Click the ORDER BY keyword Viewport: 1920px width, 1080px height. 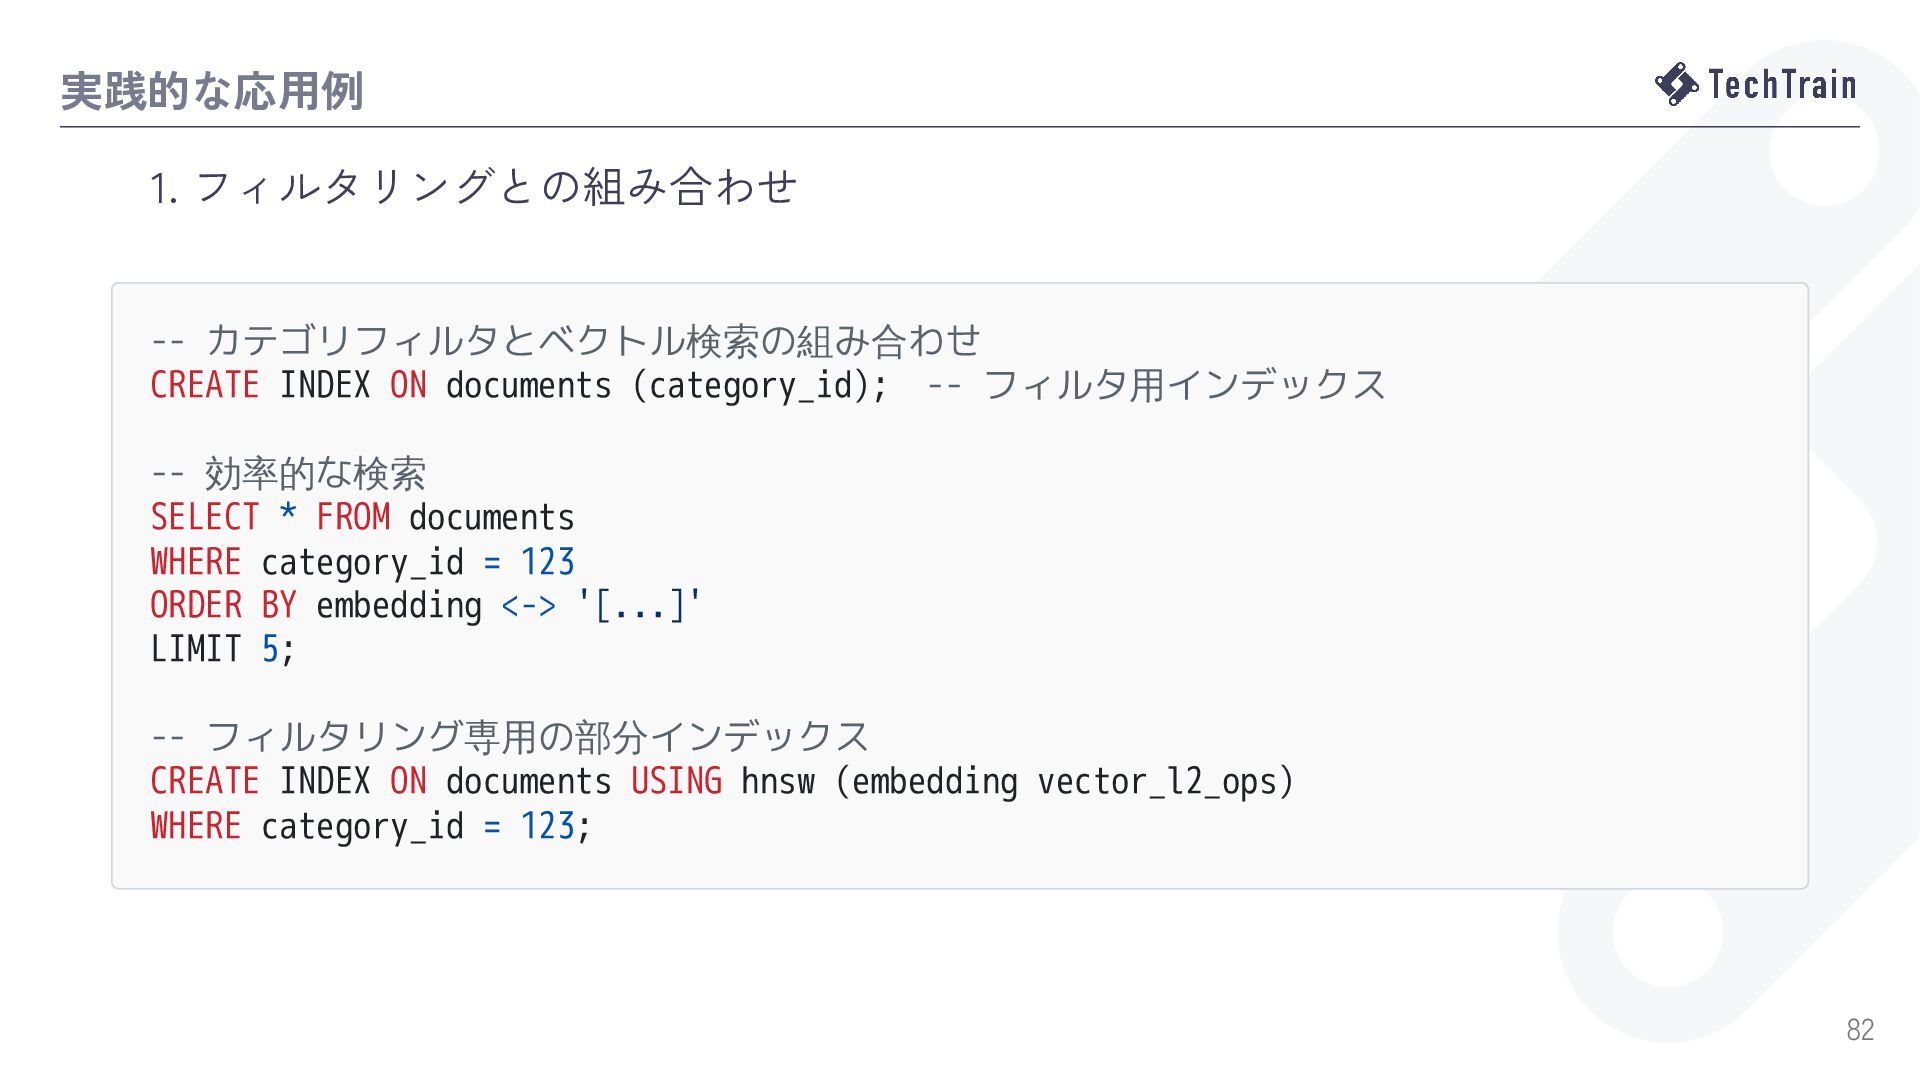point(223,605)
